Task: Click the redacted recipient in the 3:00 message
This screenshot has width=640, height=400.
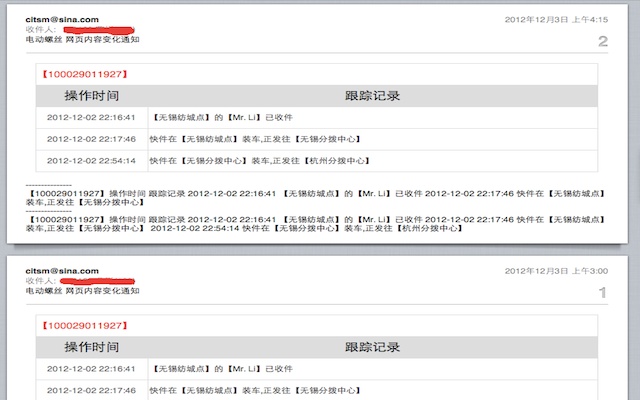Action: [x=97, y=281]
